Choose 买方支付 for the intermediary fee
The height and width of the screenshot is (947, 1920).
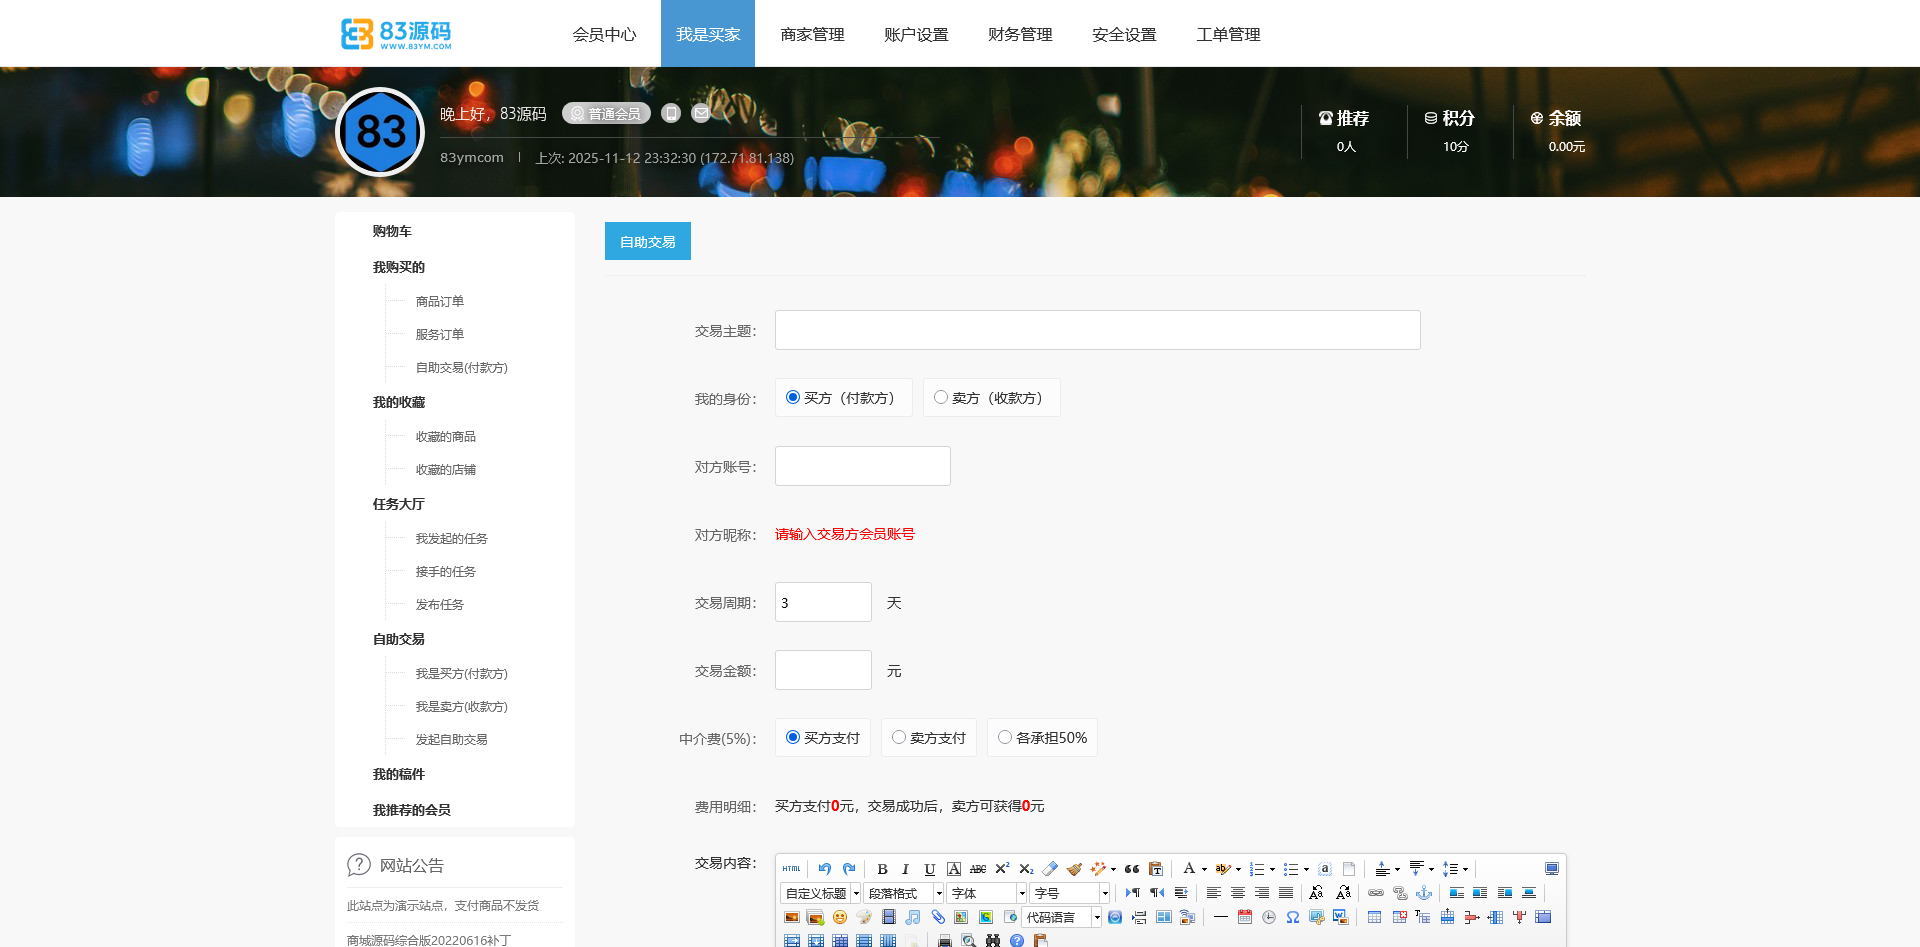pyautogui.click(x=793, y=737)
